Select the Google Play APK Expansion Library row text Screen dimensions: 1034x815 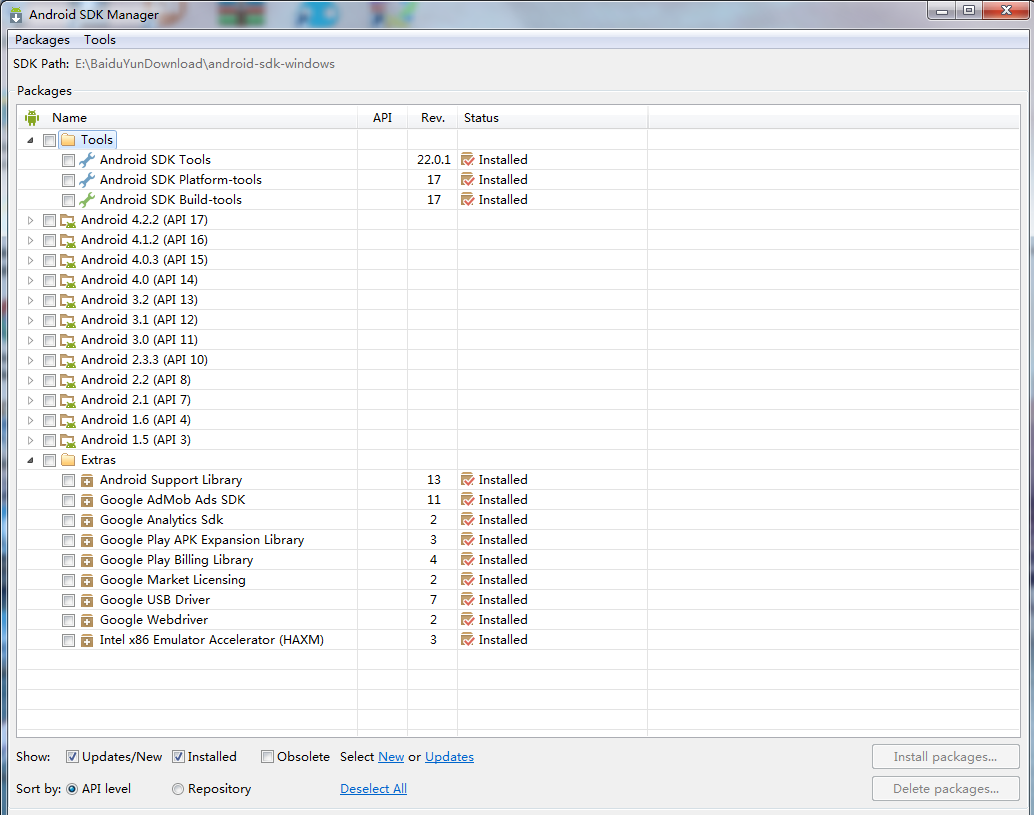click(202, 539)
